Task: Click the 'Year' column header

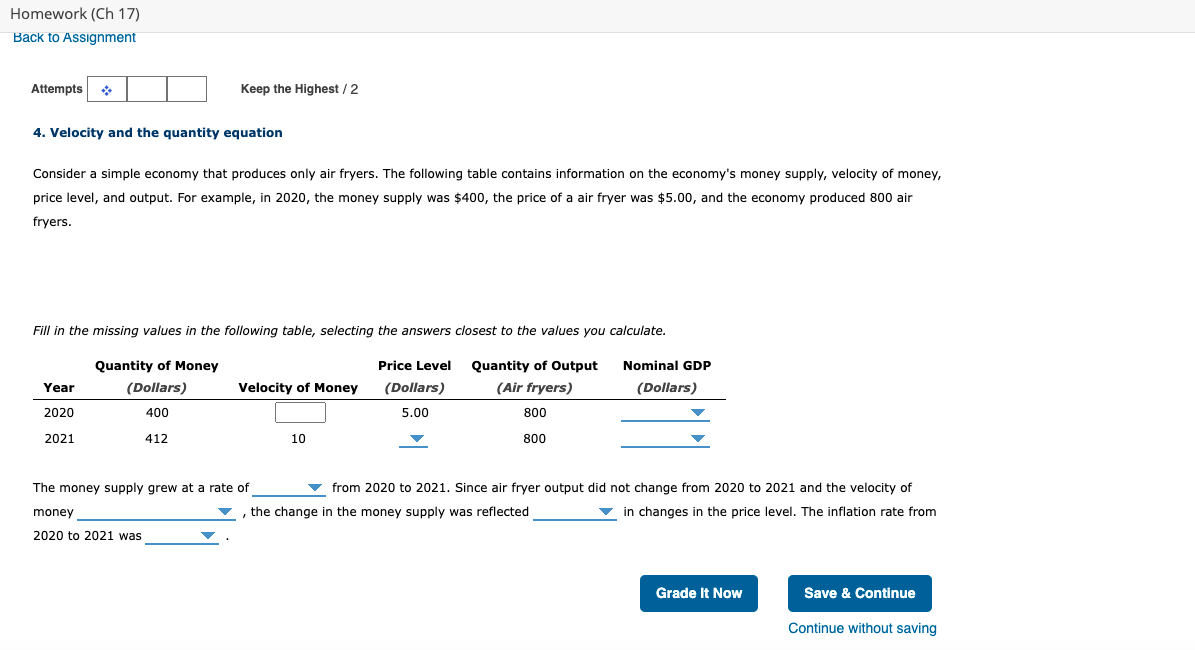Action: [x=59, y=387]
